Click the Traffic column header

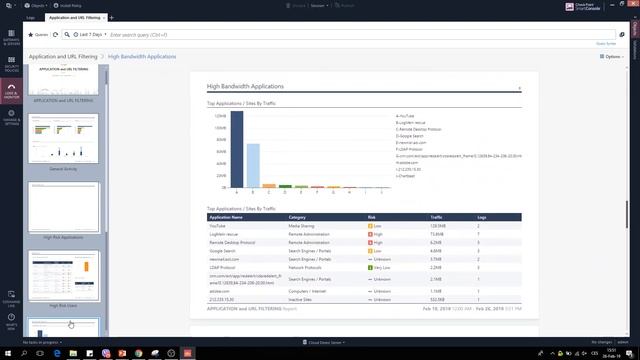tap(436, 218)
